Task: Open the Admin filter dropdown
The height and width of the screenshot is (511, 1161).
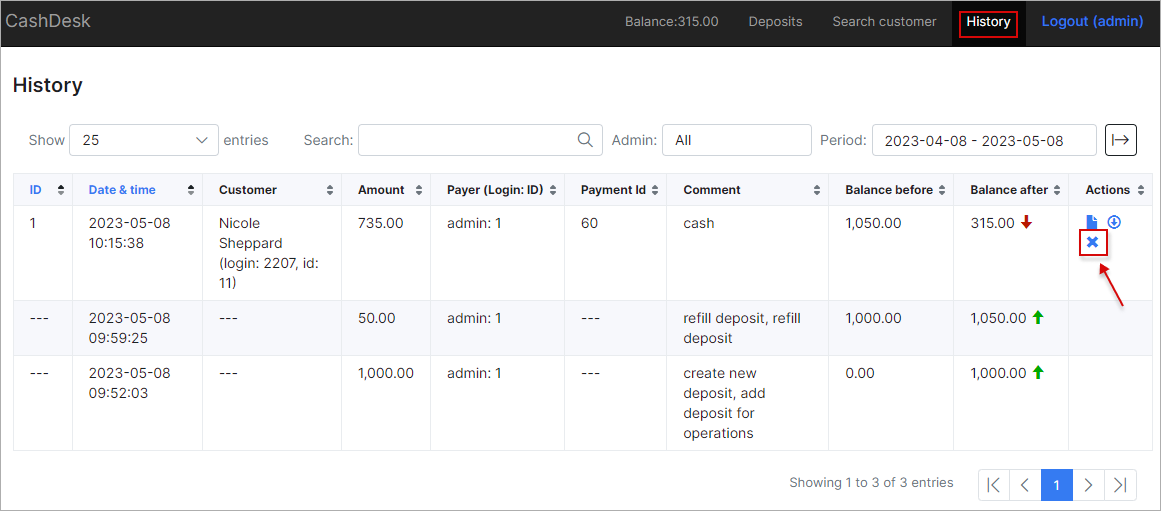Action: (737, 140)
